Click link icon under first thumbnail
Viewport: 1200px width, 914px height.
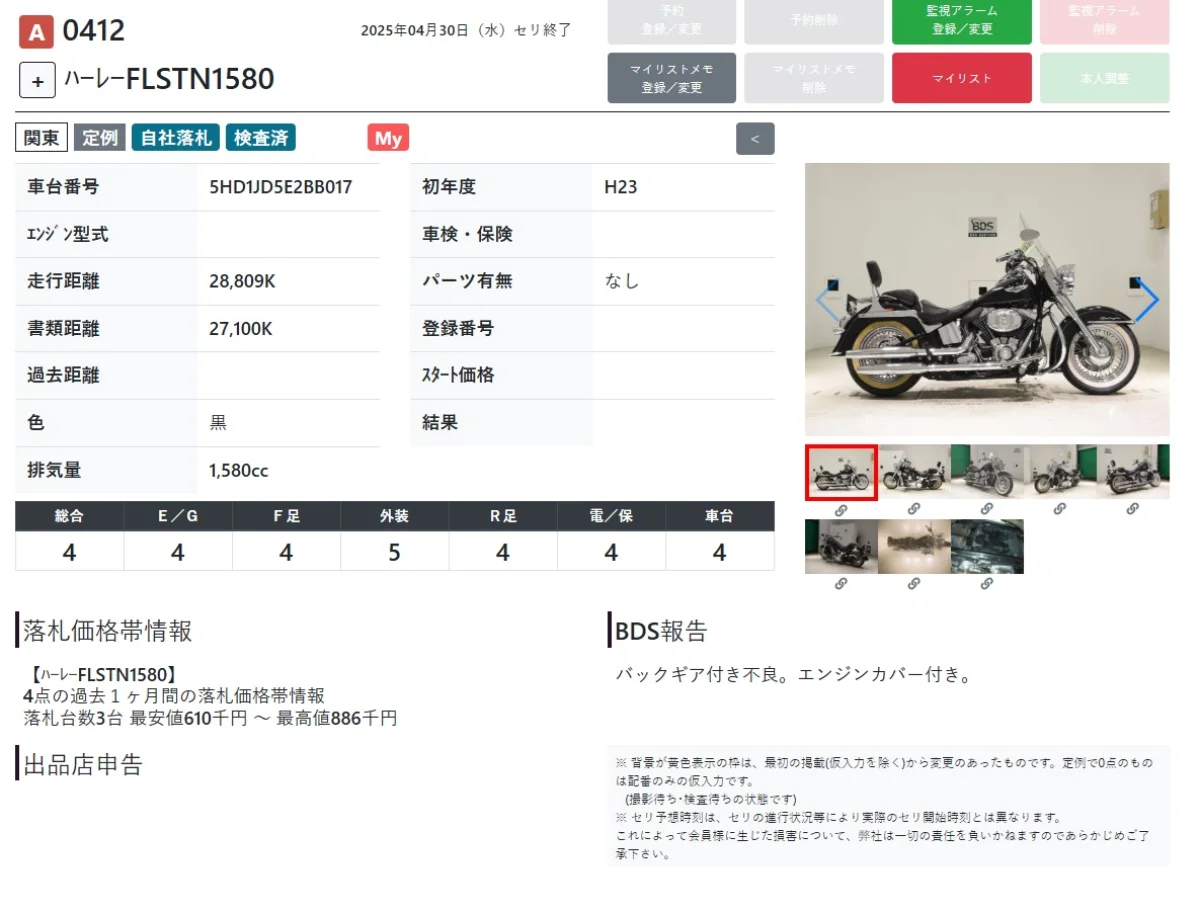pos(841,509)
